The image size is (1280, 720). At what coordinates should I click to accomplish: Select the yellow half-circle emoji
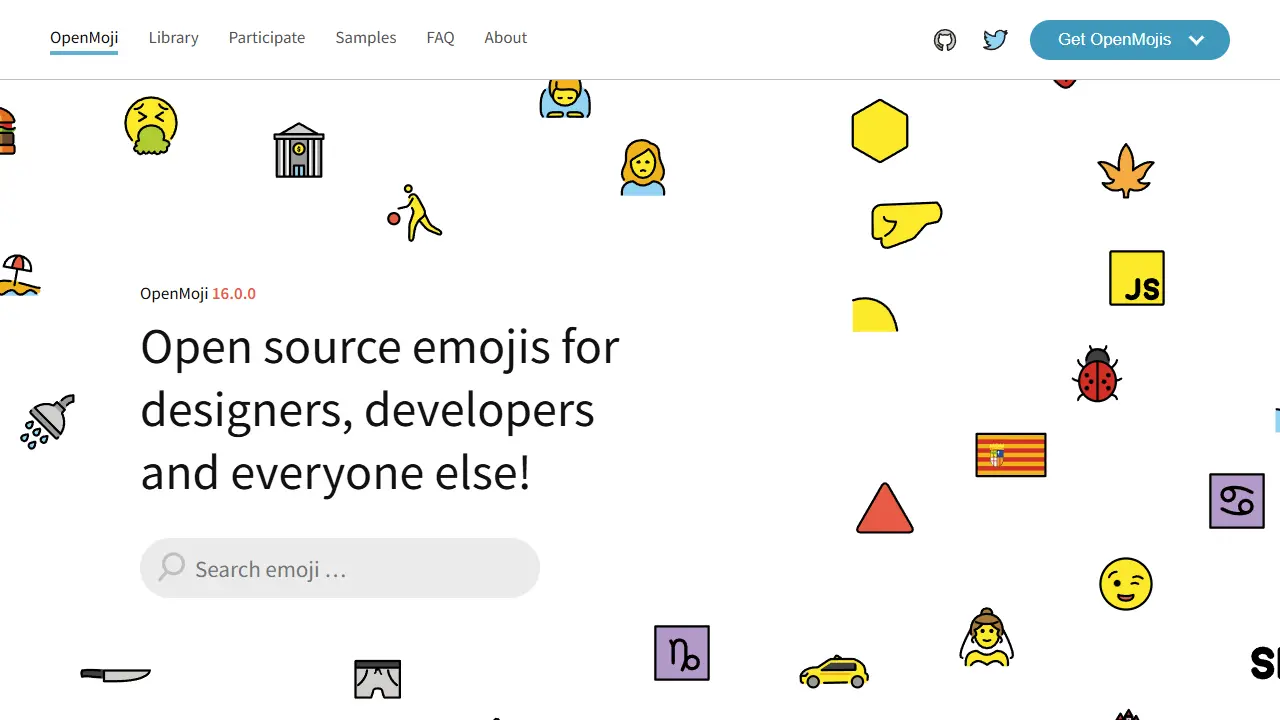[875, 315]
